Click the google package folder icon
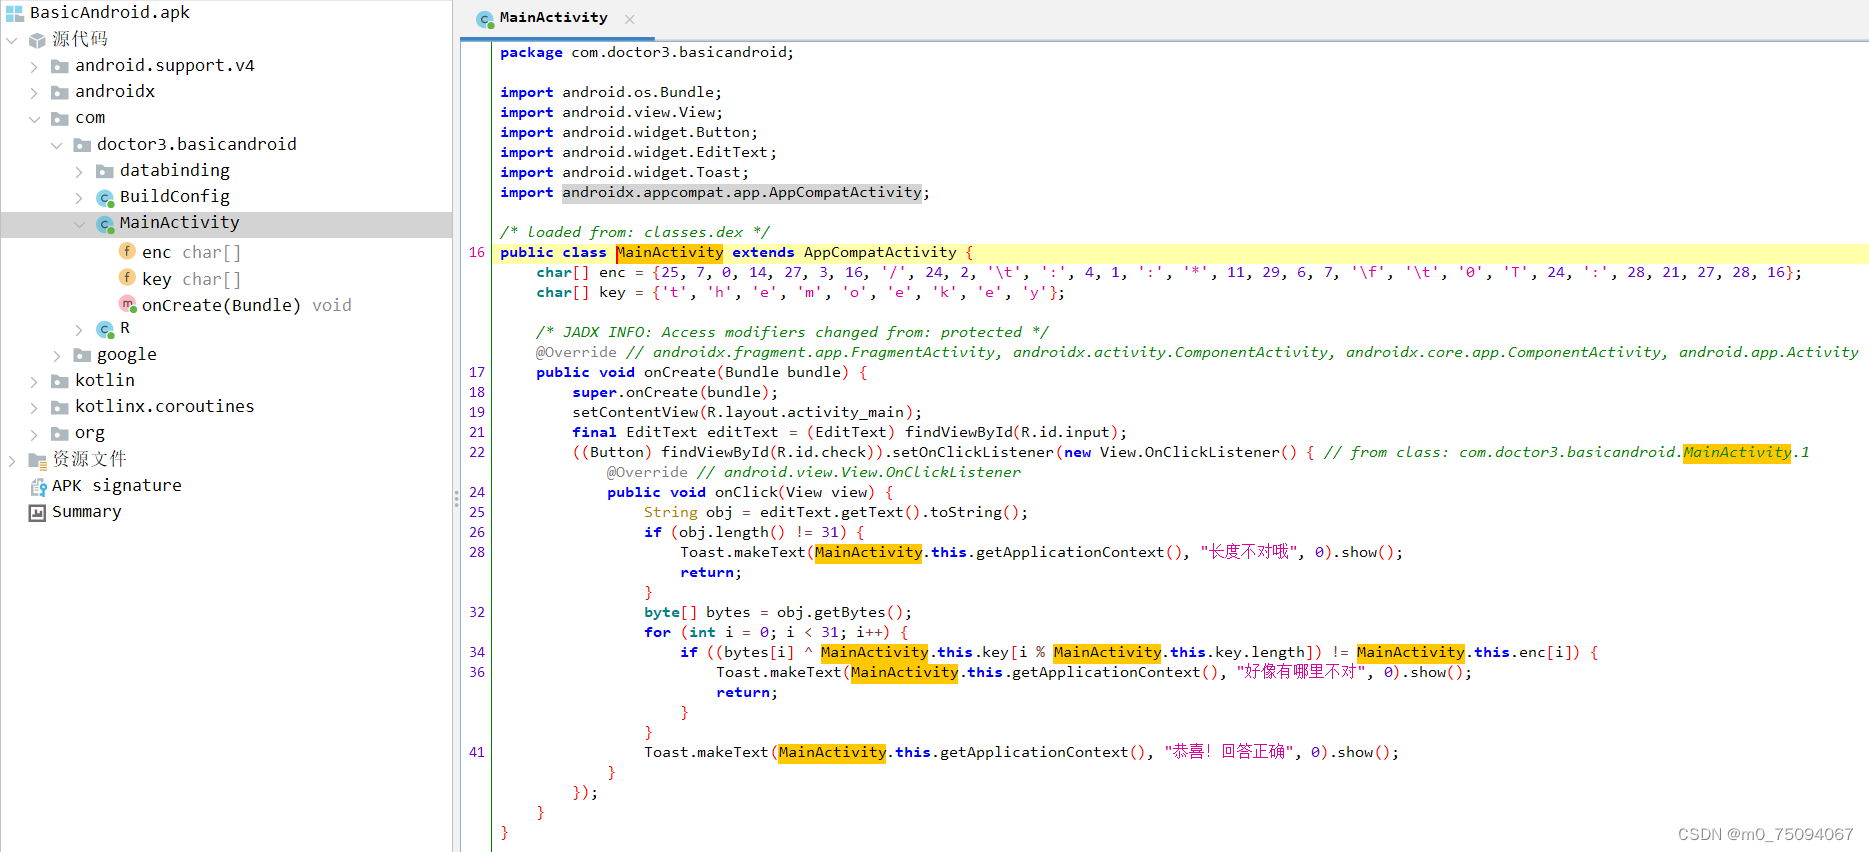The height and width of the screenshot is (852, 1869). click(x=82, y=355)
